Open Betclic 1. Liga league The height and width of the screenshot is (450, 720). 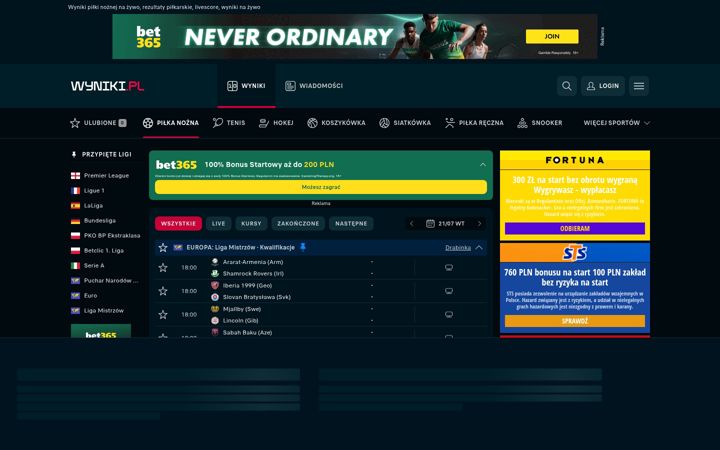[97, 251]
